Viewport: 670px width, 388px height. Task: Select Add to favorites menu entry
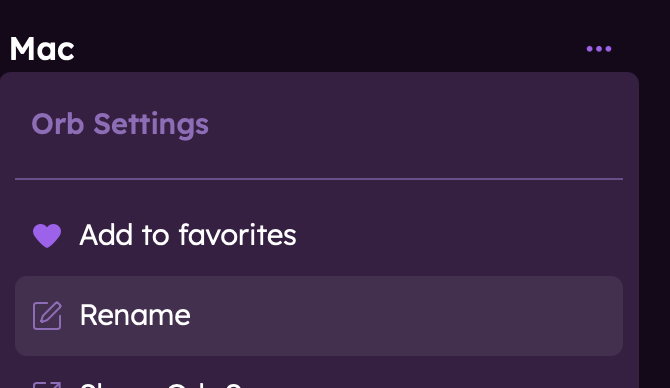point(319,235)
